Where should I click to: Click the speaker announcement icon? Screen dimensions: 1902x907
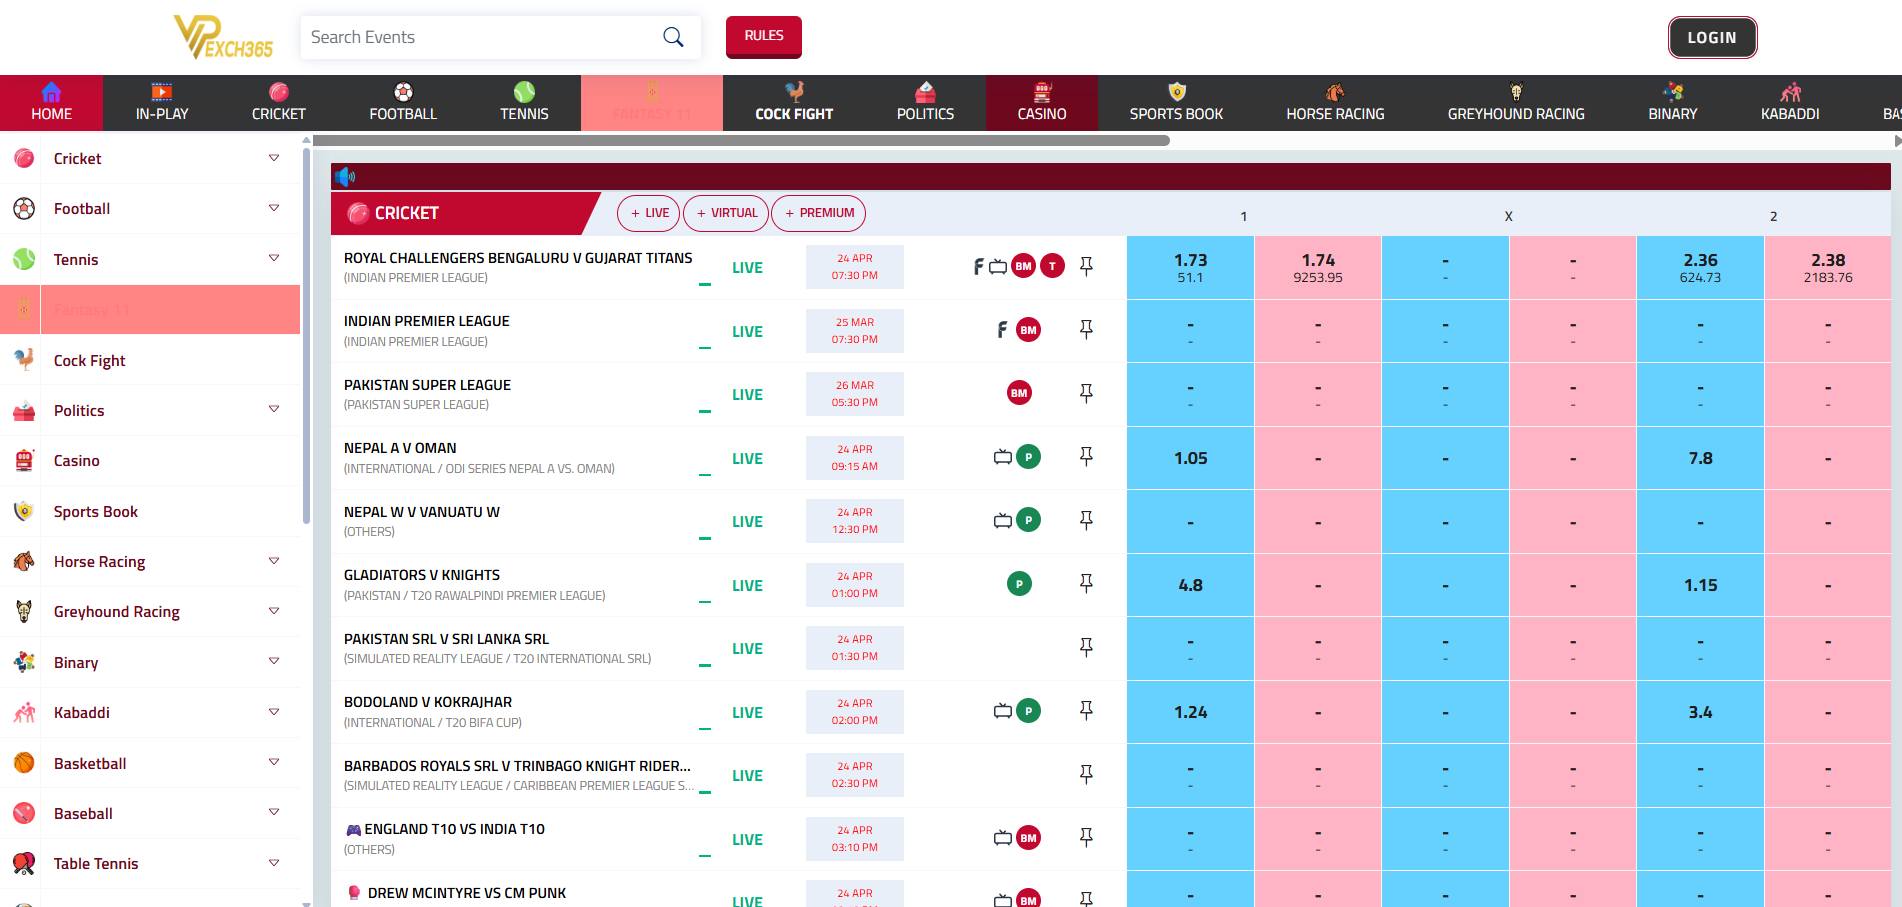coord(345,177)
